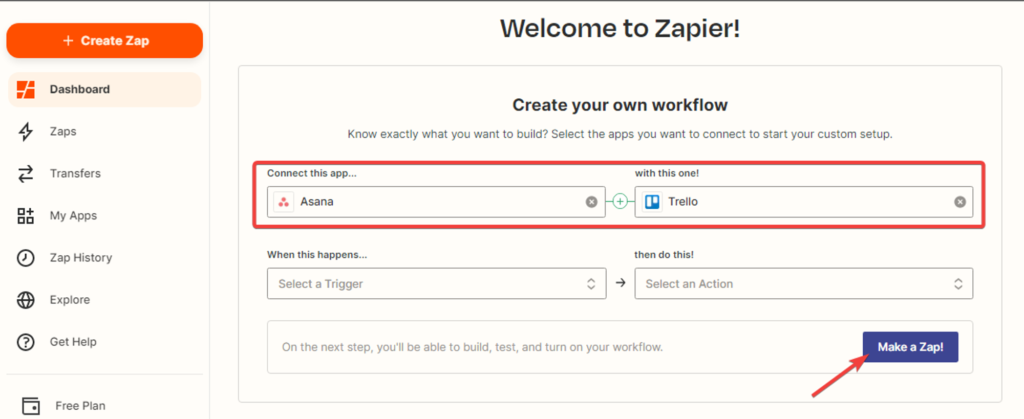
Task: Click the orange Dashboard icon in sidebar
Action: tap(27, 89)
